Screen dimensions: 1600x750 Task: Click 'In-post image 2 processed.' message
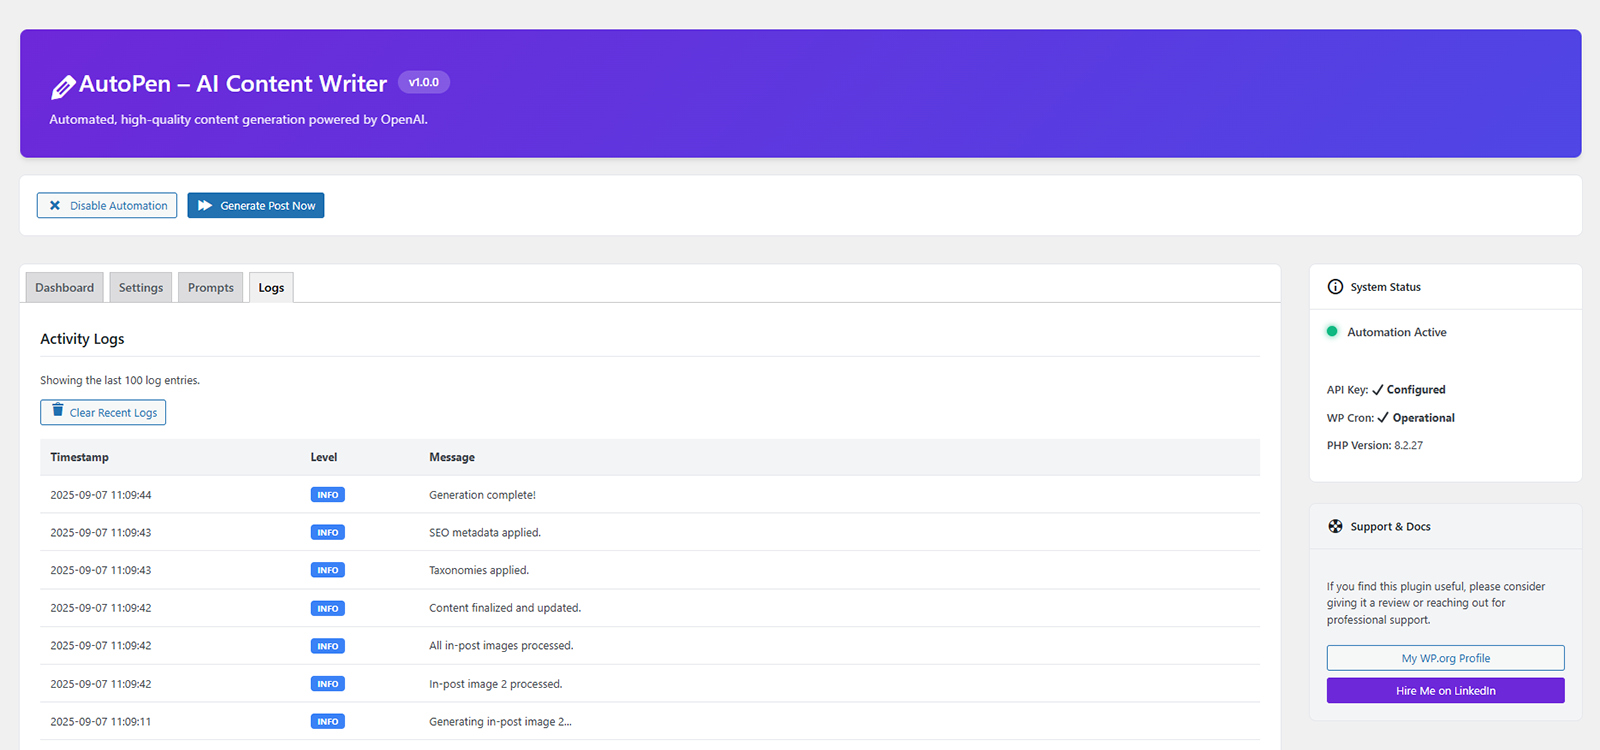(496, 684)
